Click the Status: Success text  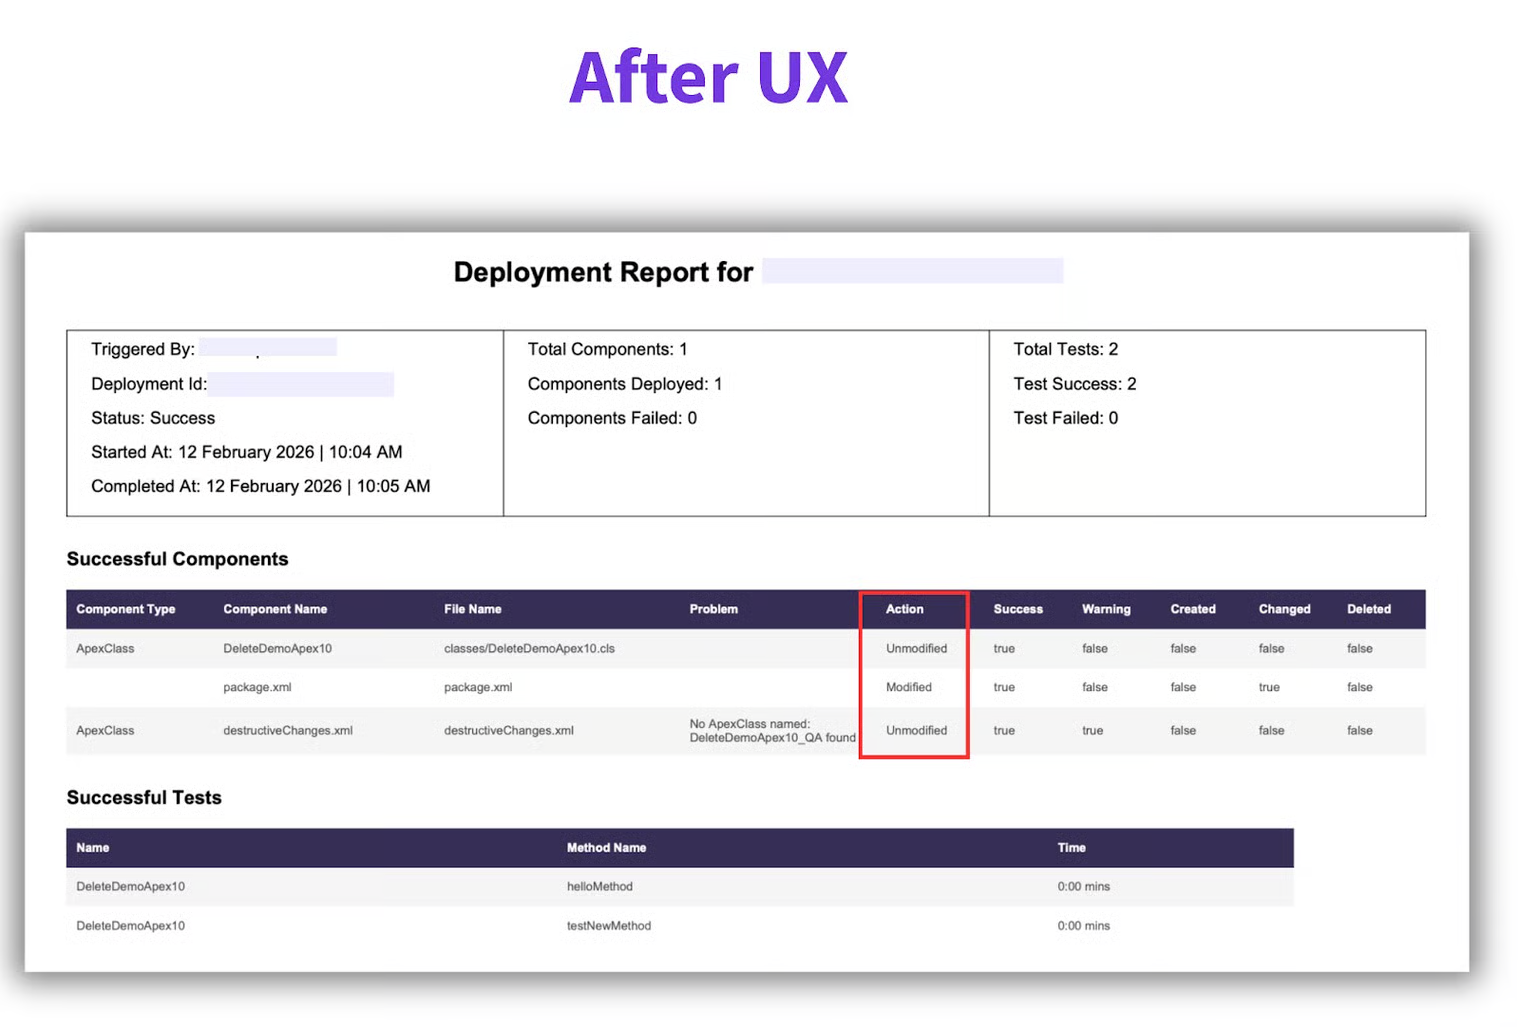point(153,418)
